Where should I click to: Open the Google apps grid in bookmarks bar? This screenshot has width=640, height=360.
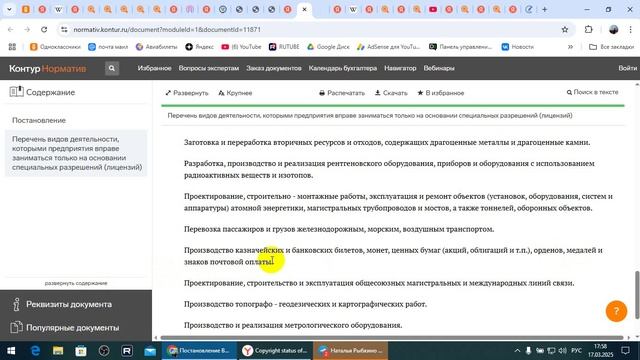pyautogui.click(x=12, y=47)
